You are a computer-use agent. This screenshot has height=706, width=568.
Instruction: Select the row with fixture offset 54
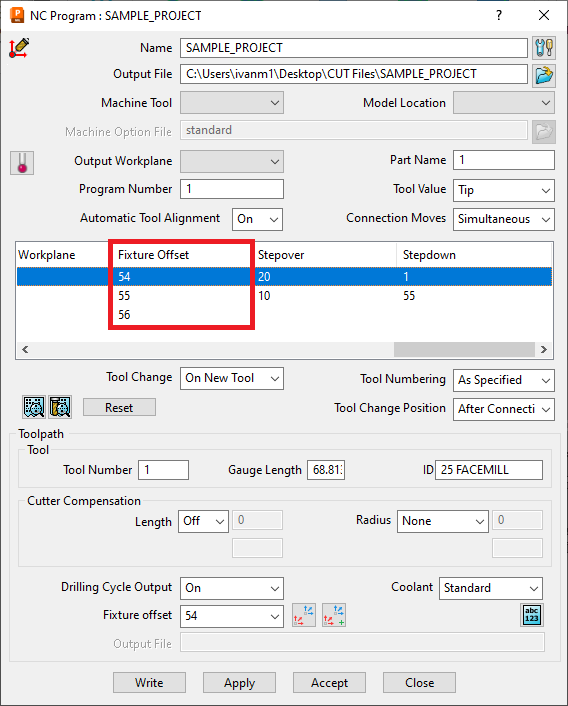[284, 276]
